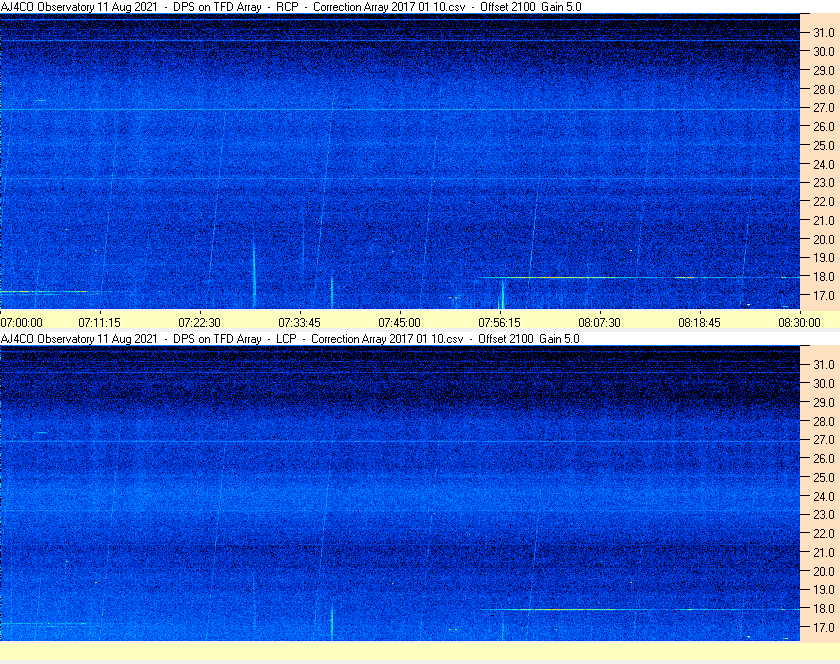
Task: Click 26.0 on the RCP frequency axis
Action: click(824, 126)
